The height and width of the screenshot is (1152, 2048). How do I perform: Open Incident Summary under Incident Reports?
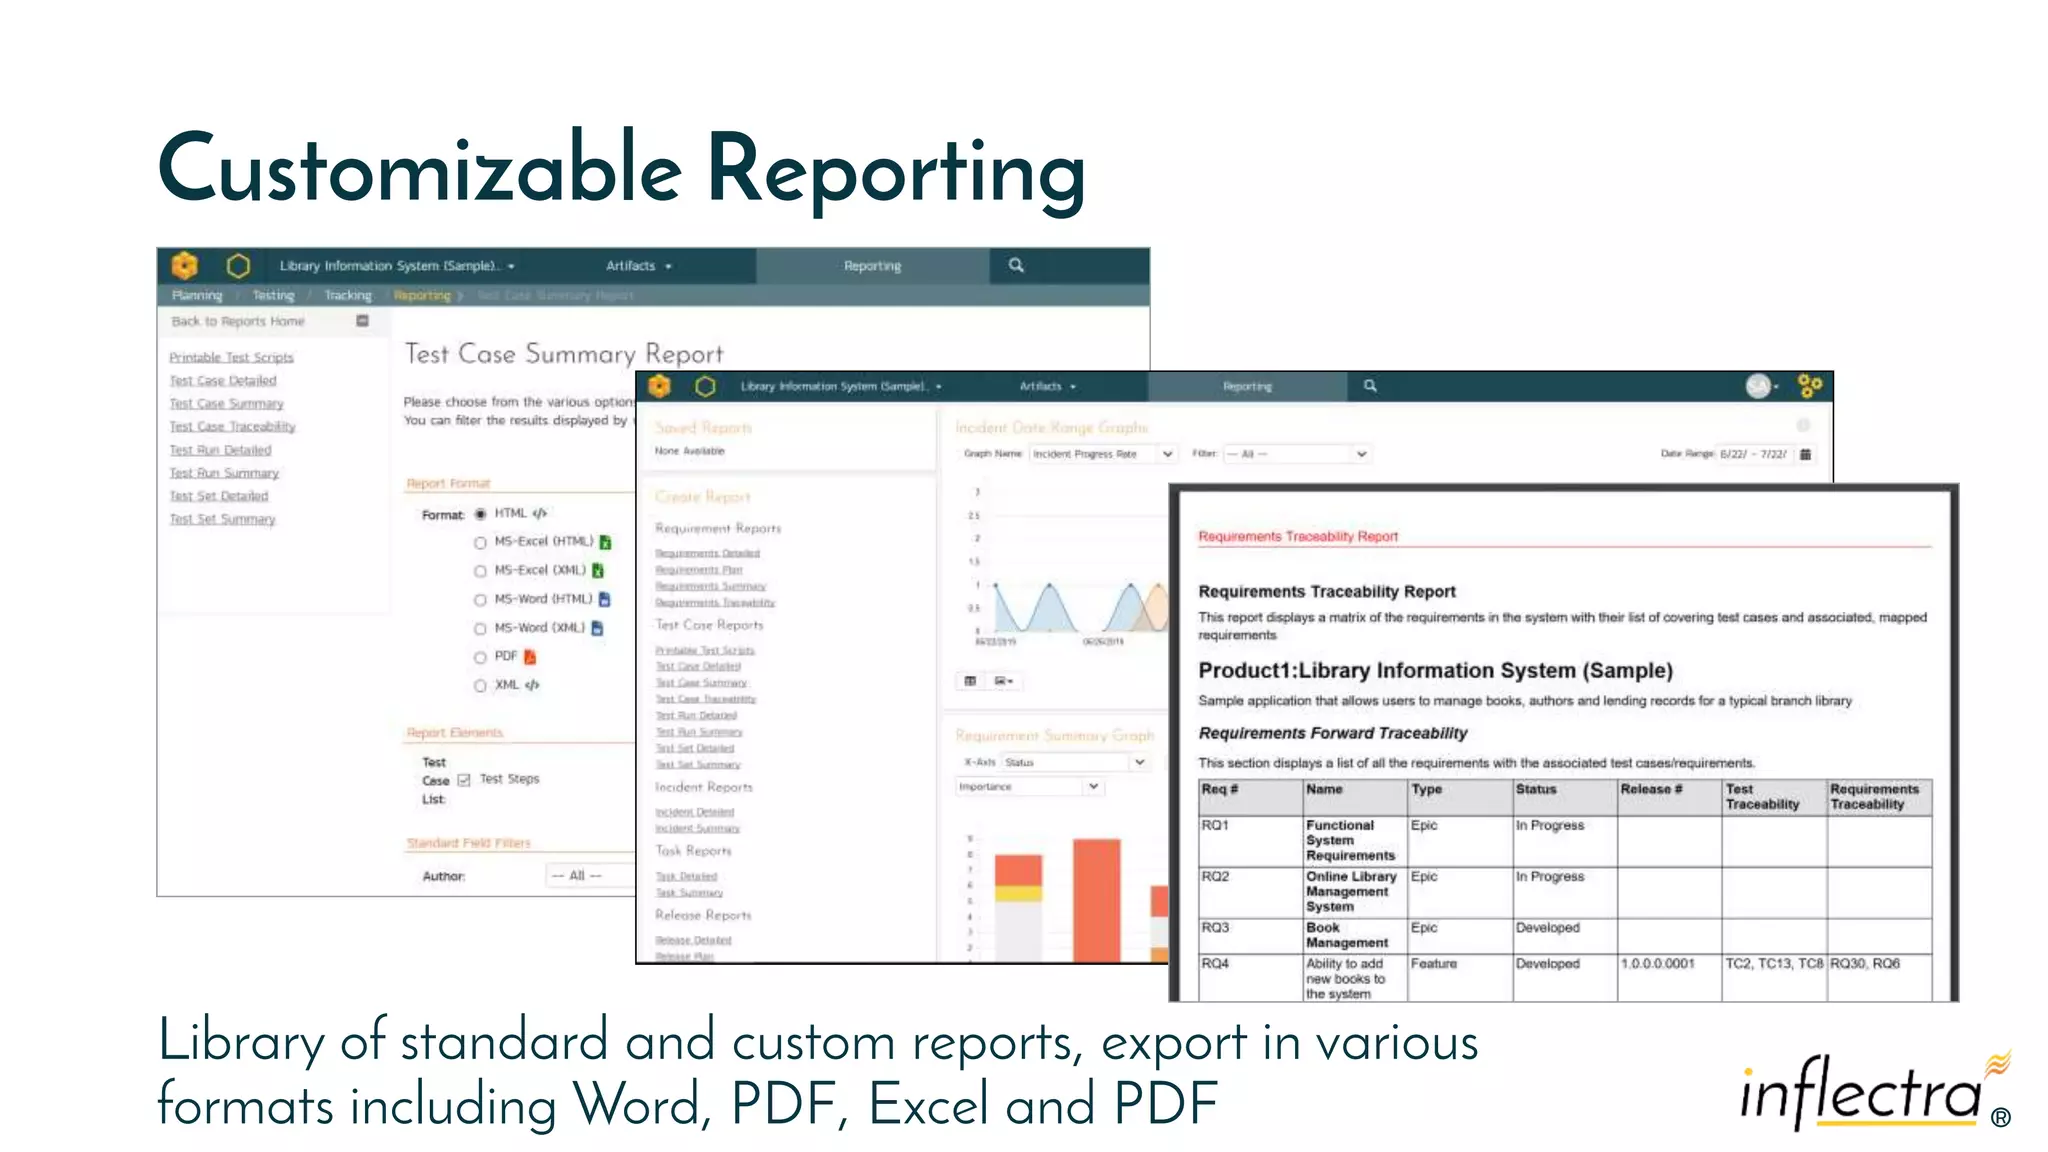tap(697, 828)
